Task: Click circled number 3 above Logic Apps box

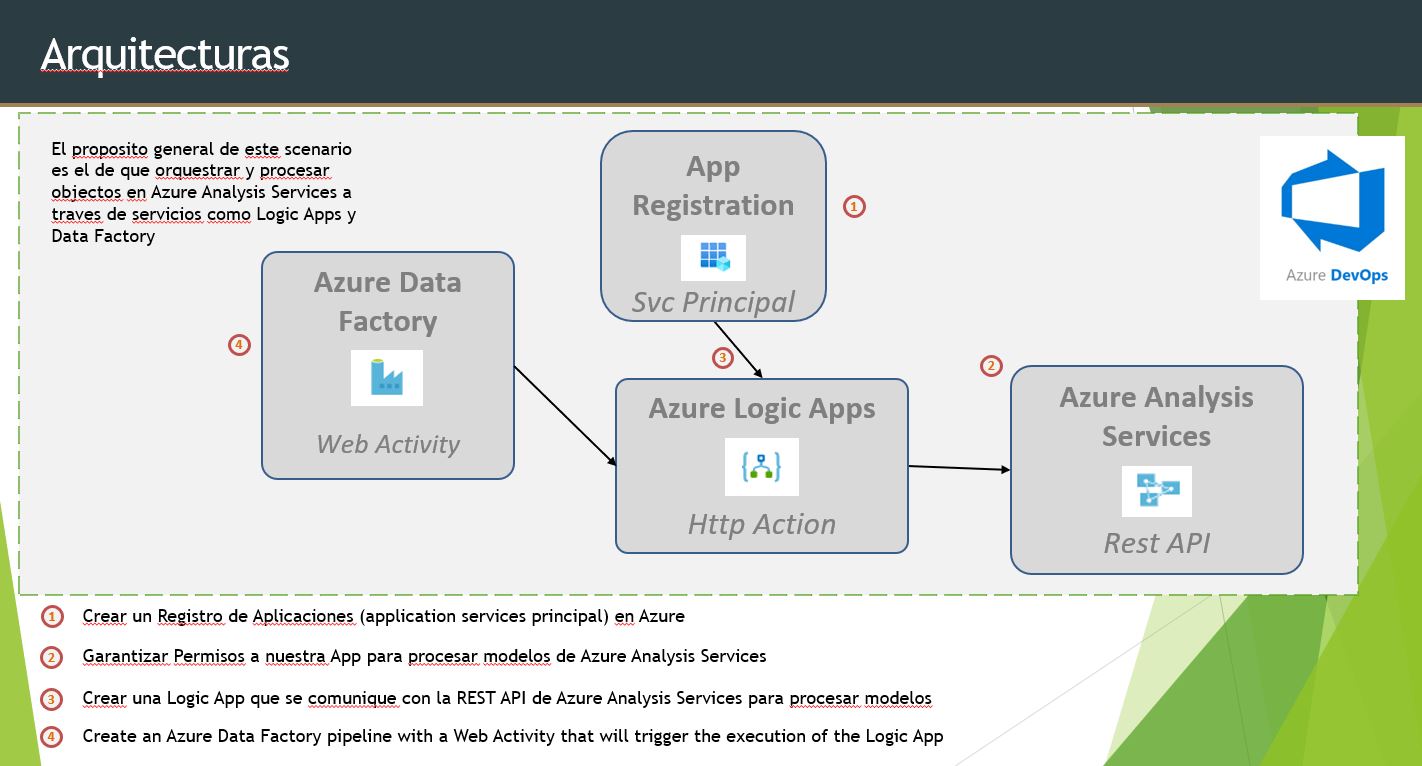Action: coord(722,357)
